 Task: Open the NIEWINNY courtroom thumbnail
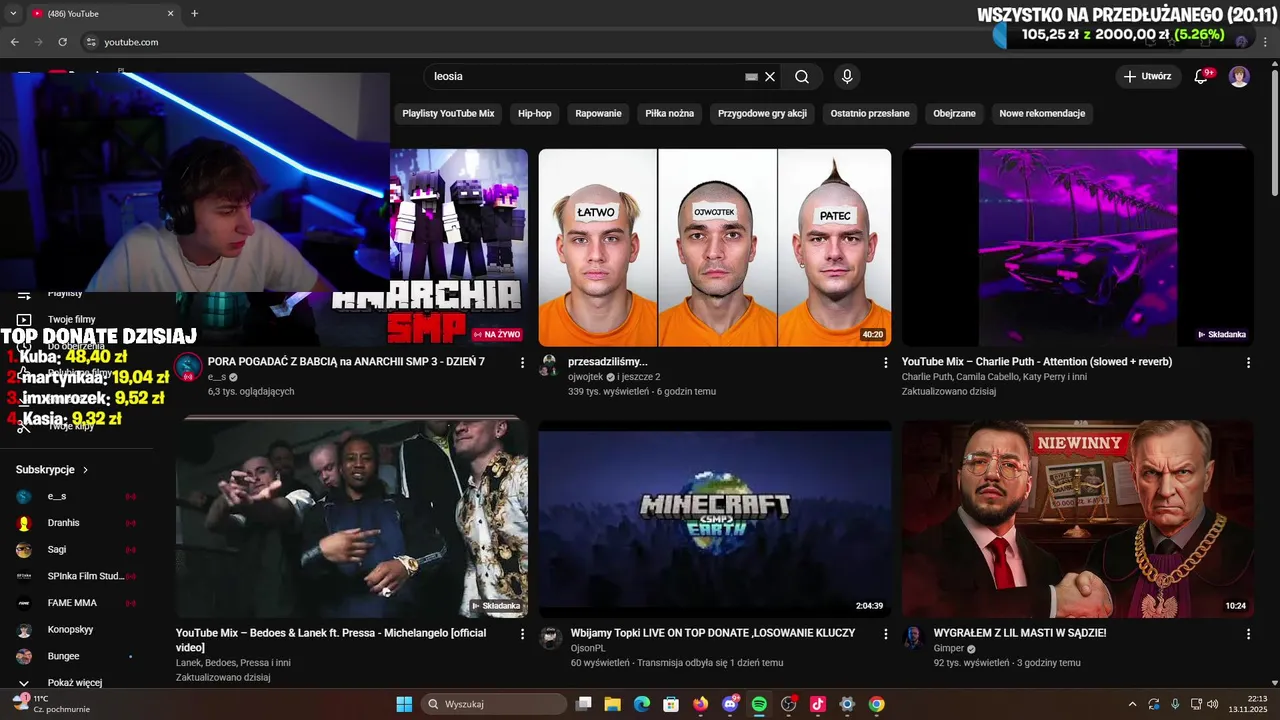pyautogui.click(x=1077, y=518)
